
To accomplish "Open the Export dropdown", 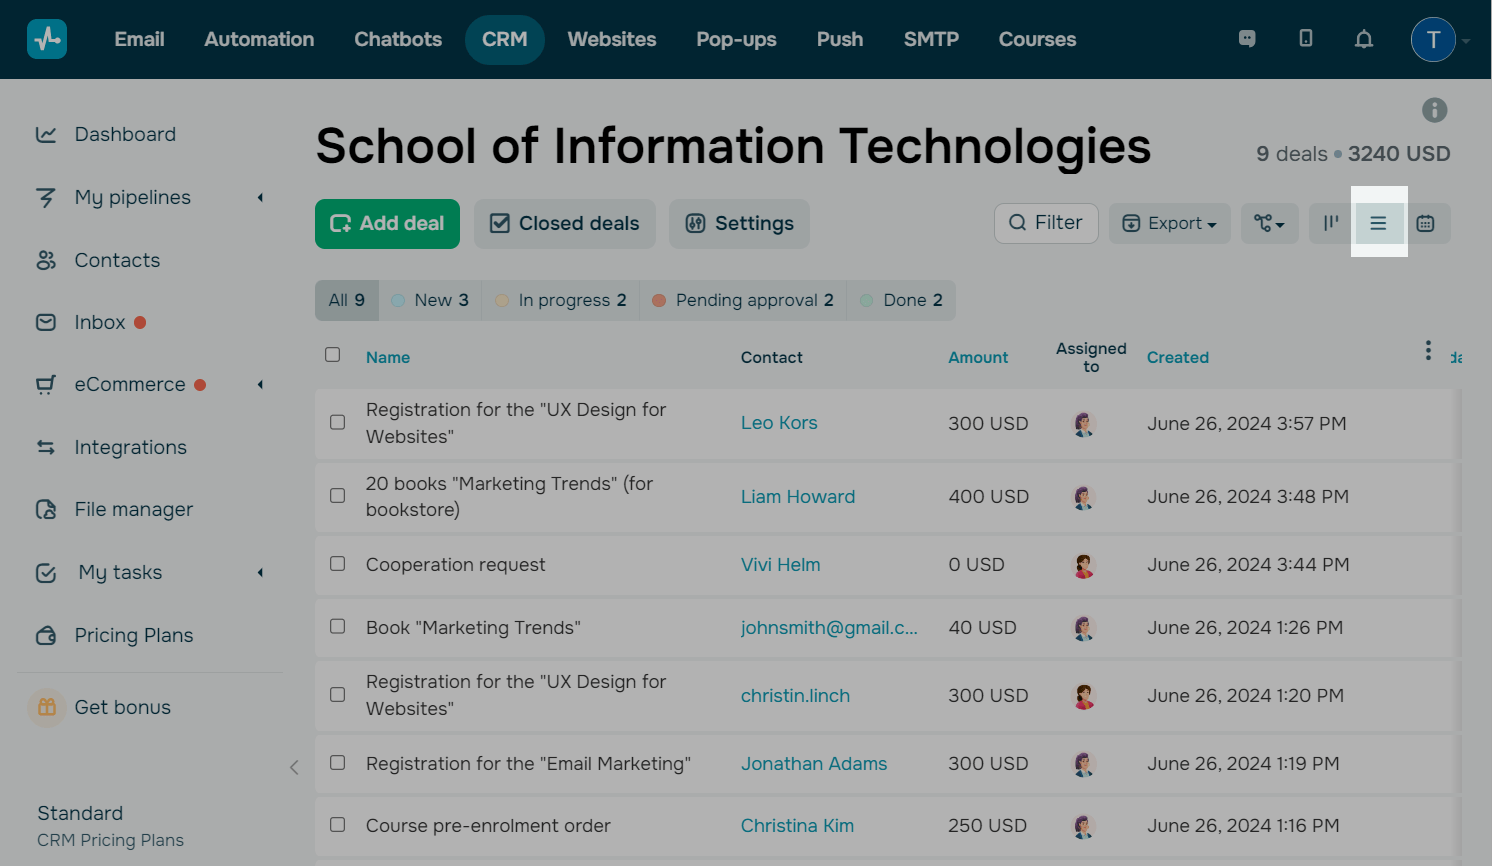I will pyautogui.click(x=1169, y=223).
